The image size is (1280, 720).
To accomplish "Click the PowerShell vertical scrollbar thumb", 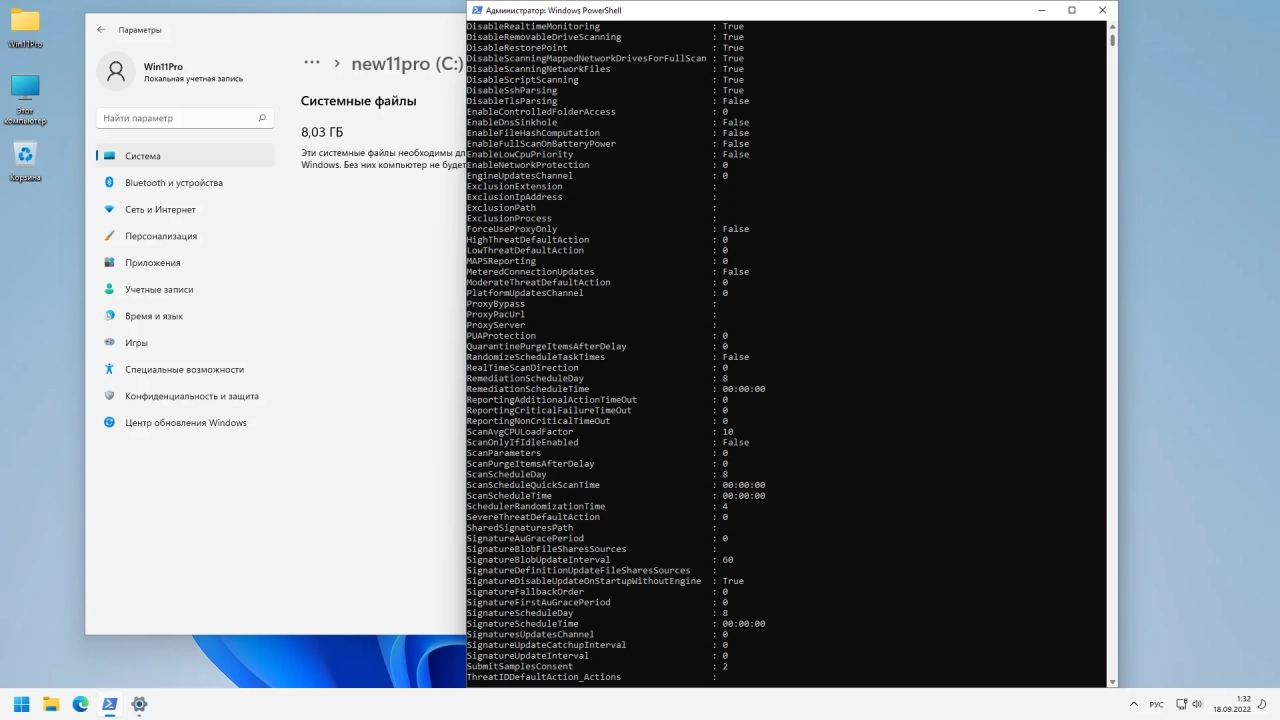I will (x=1112, y=40).
